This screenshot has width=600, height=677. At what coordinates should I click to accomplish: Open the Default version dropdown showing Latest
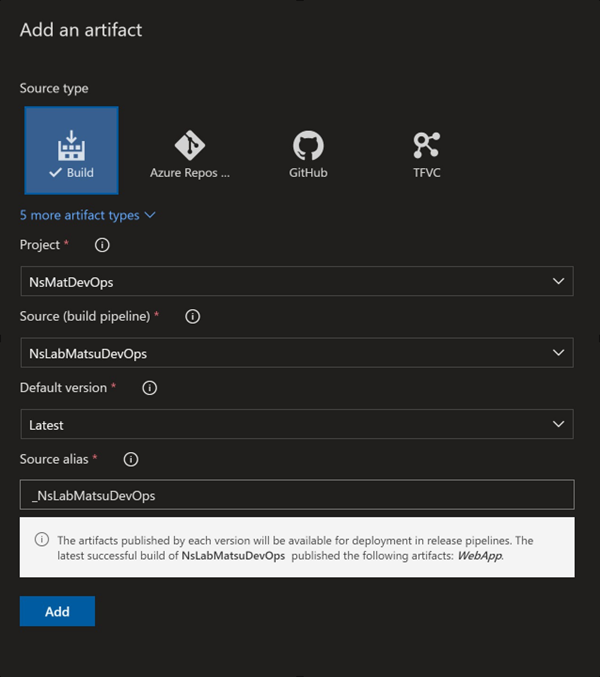297,424
